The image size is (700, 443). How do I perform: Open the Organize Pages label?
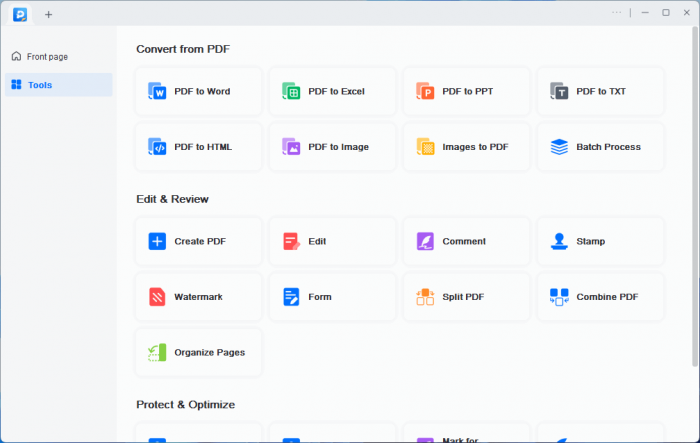(x=209, y=352)
